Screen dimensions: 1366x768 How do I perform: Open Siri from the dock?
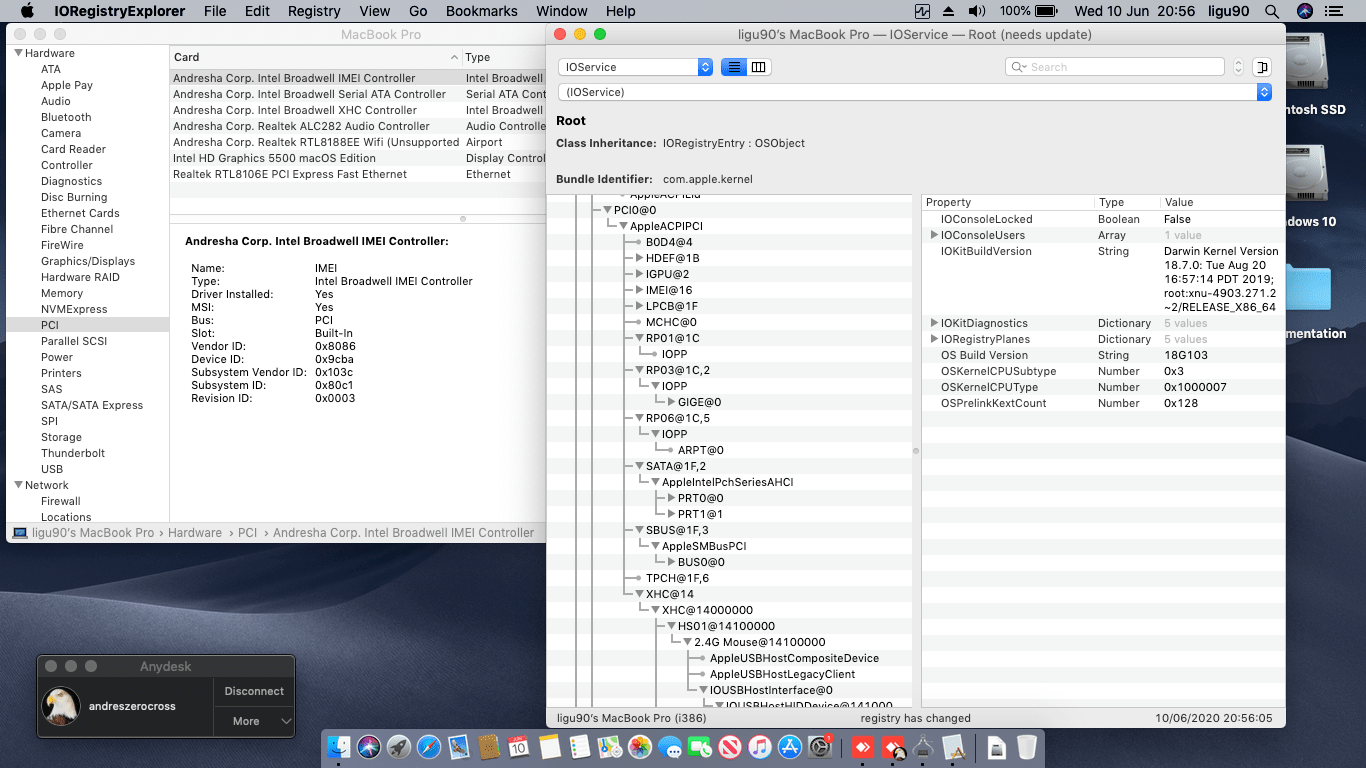click(370, 746)
